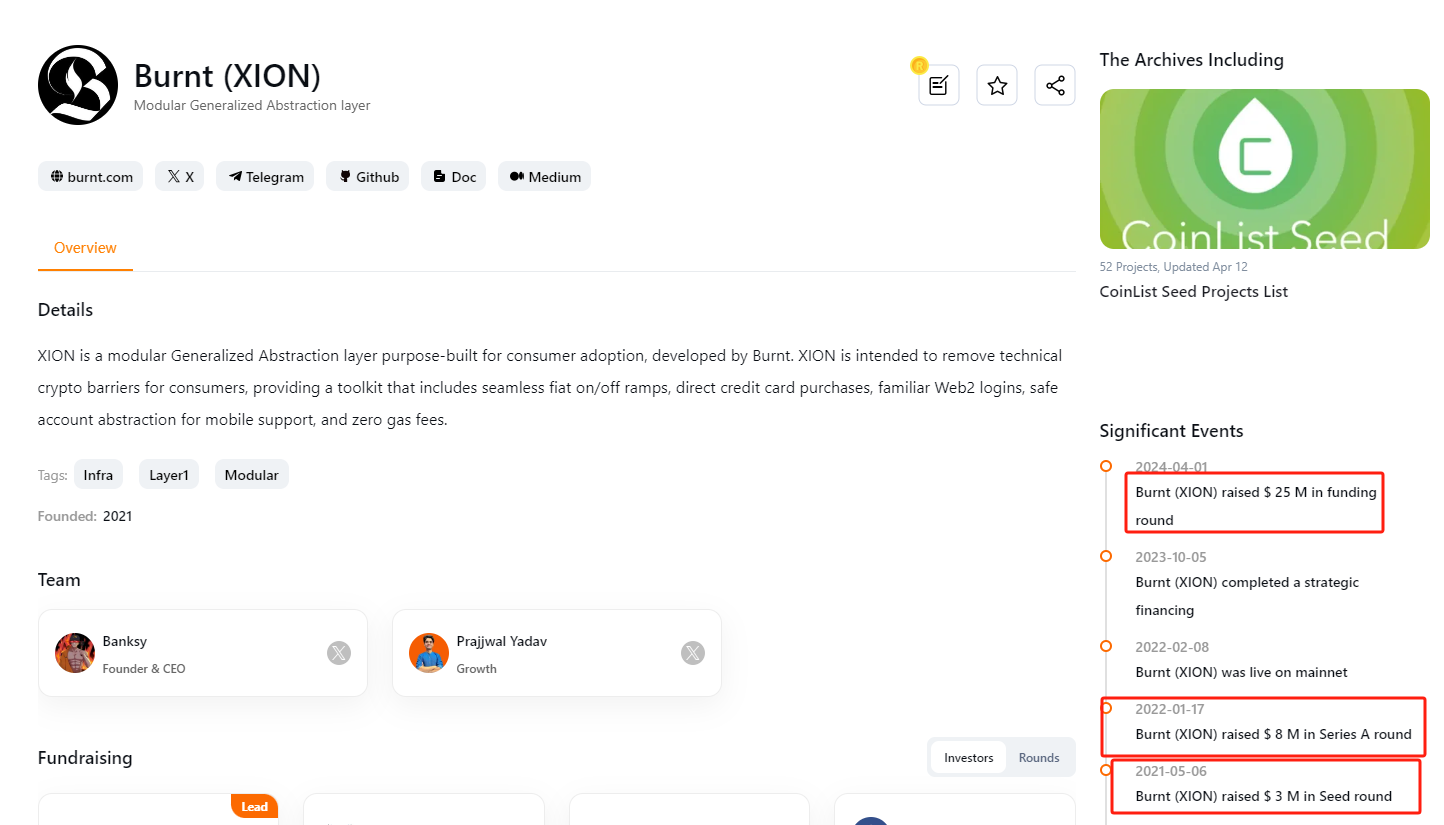
Task: Click the Burnt (XION) title heading
Action: pos(227,76)
